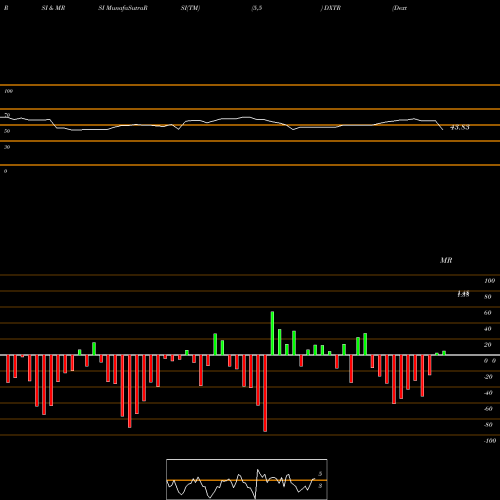Image resolution: width=500 pixels, height=500 pixels.
Task: Click the MR axis label -60
Action: pyautogui.click(x=488, y=409)
